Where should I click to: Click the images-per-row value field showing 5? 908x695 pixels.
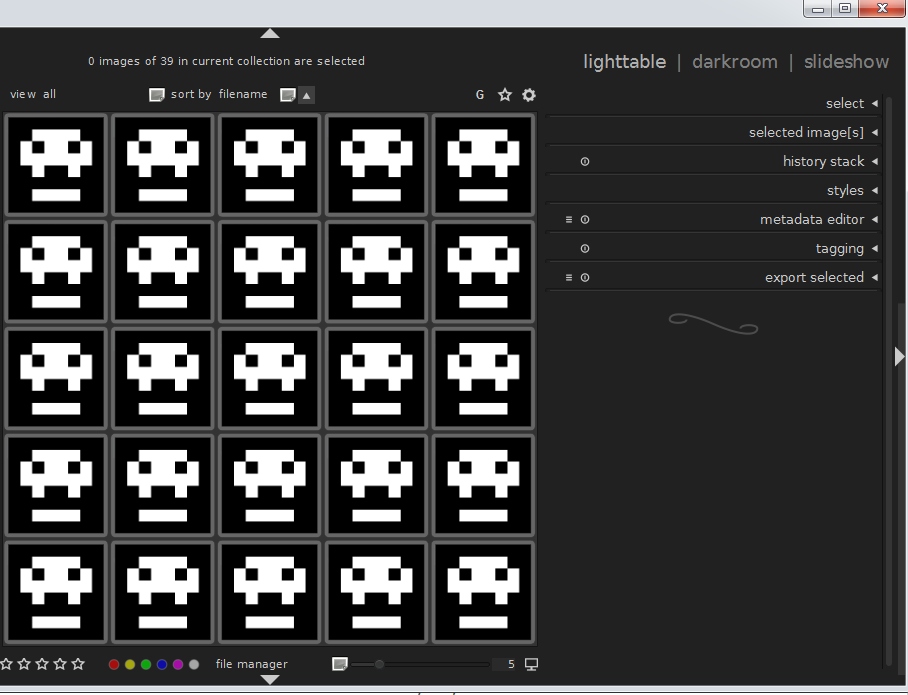tap(506, 664)
